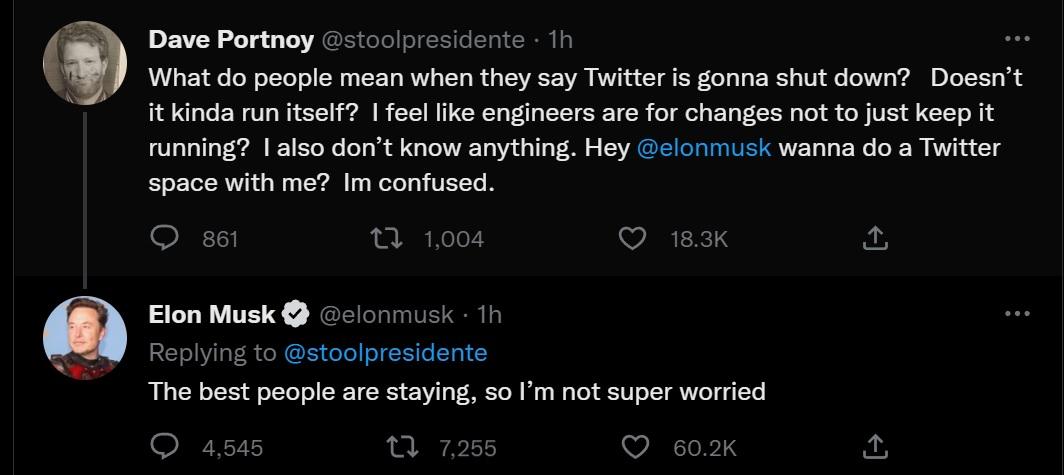1064x475 pixels.
Task: Click the Elon Musk display name
Action: point(212,314)
